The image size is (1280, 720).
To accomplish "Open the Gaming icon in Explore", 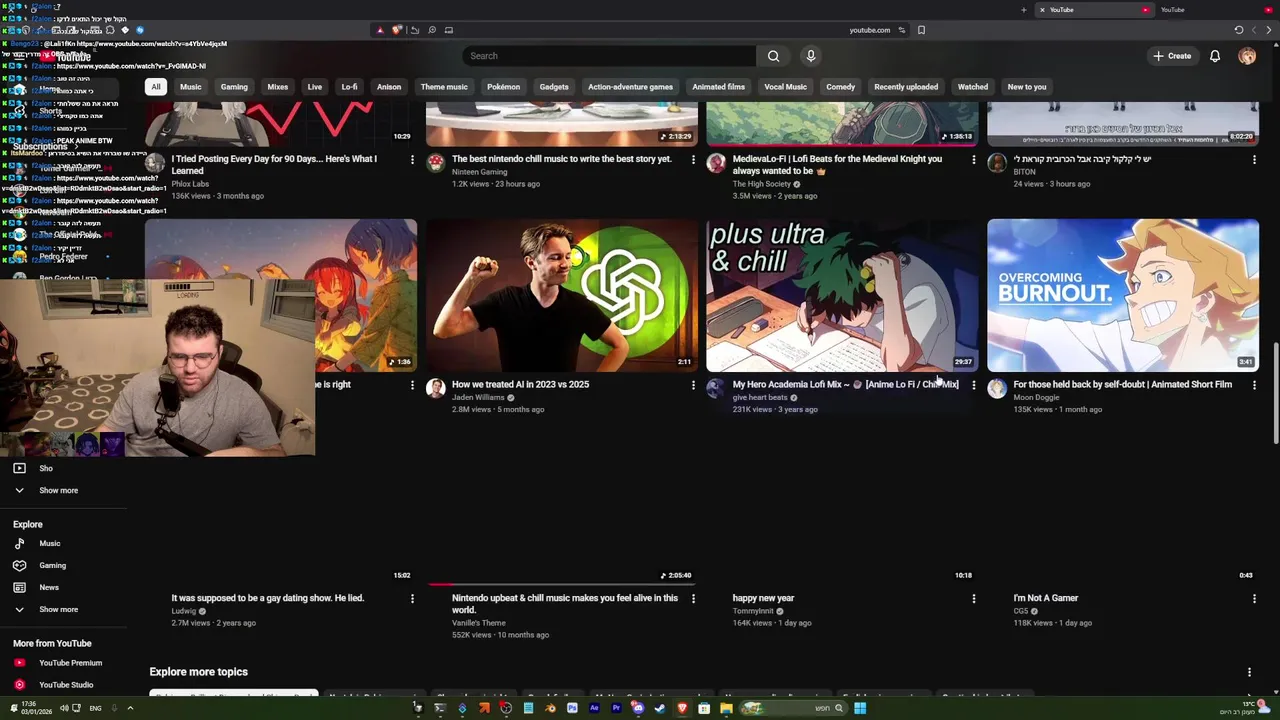I will tap(19, 566).
